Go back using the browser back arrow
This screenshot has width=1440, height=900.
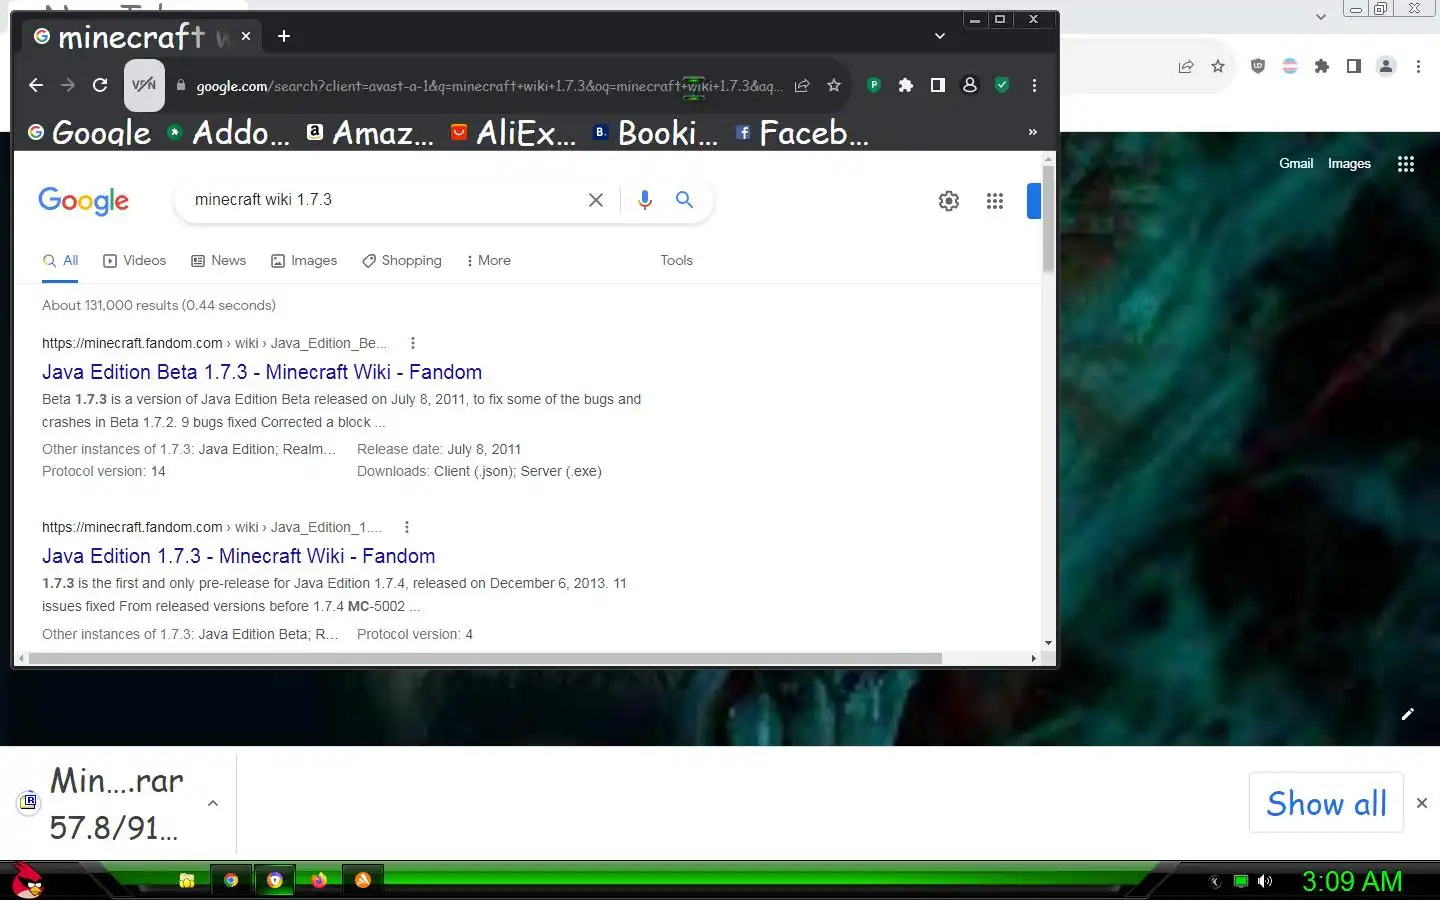click(x=36, y=86)
